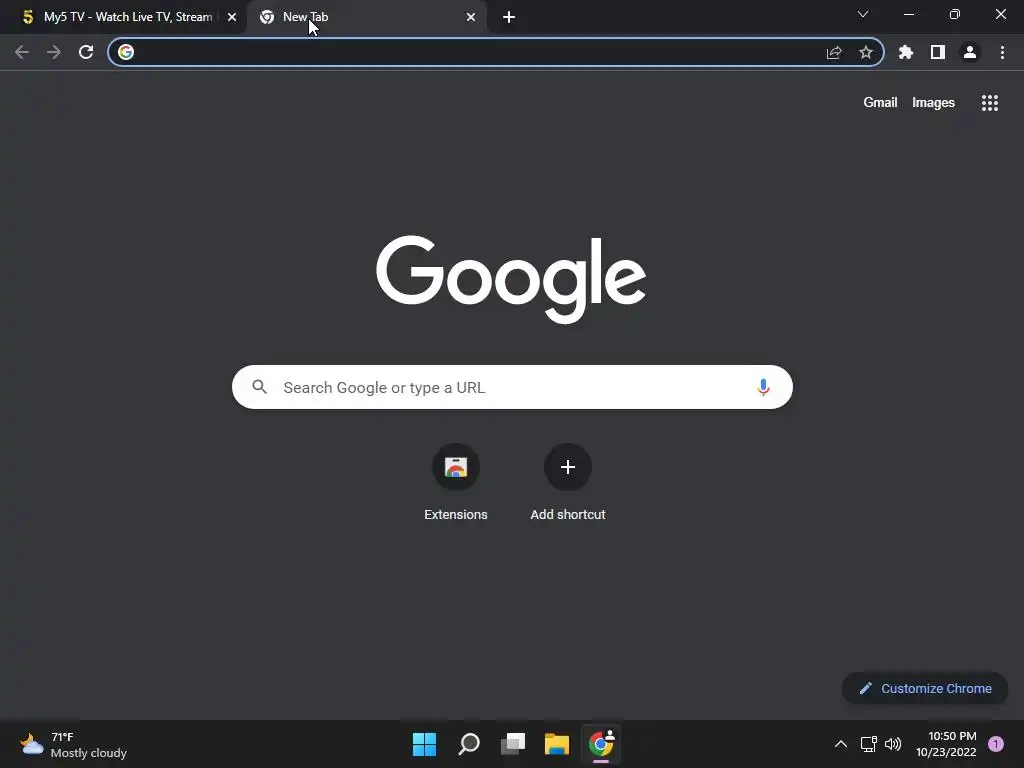Open Google Images link
The width and height of the screenshot is (1024, 768).
[933, 103]
